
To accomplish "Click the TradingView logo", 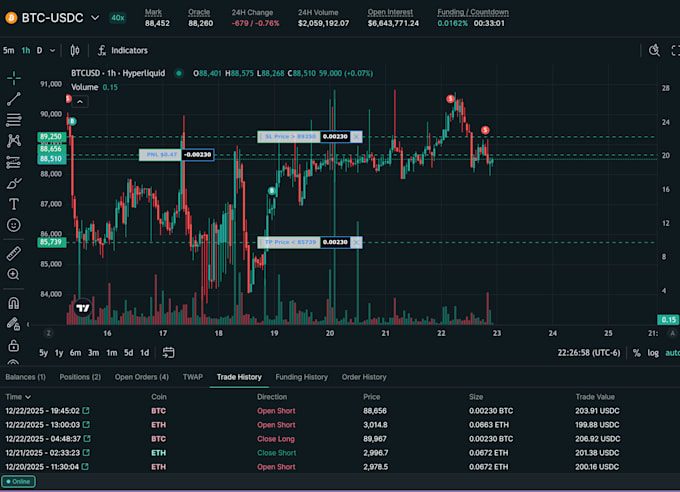I will (x=83, y=308).
